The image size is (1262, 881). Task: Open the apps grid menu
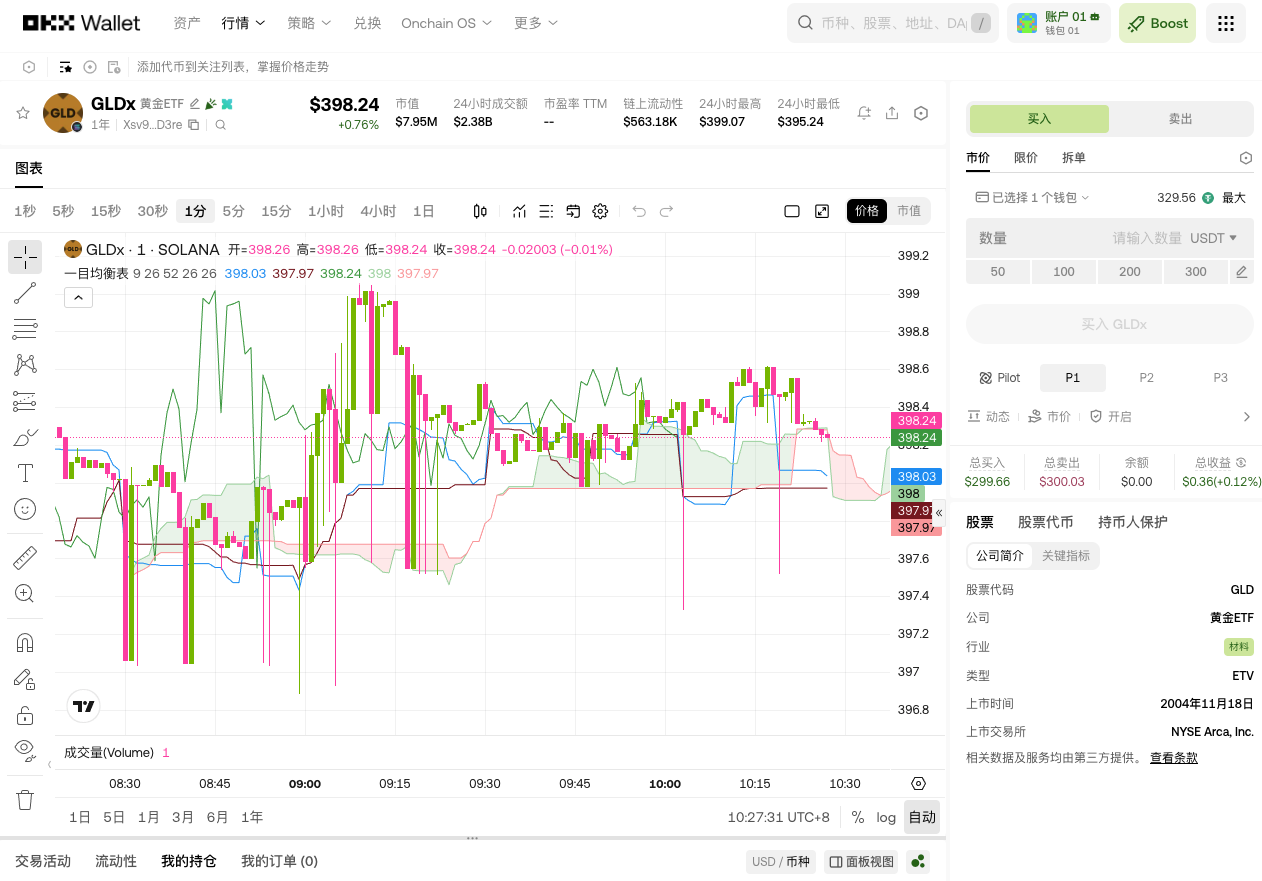[x=1226, y=23]
